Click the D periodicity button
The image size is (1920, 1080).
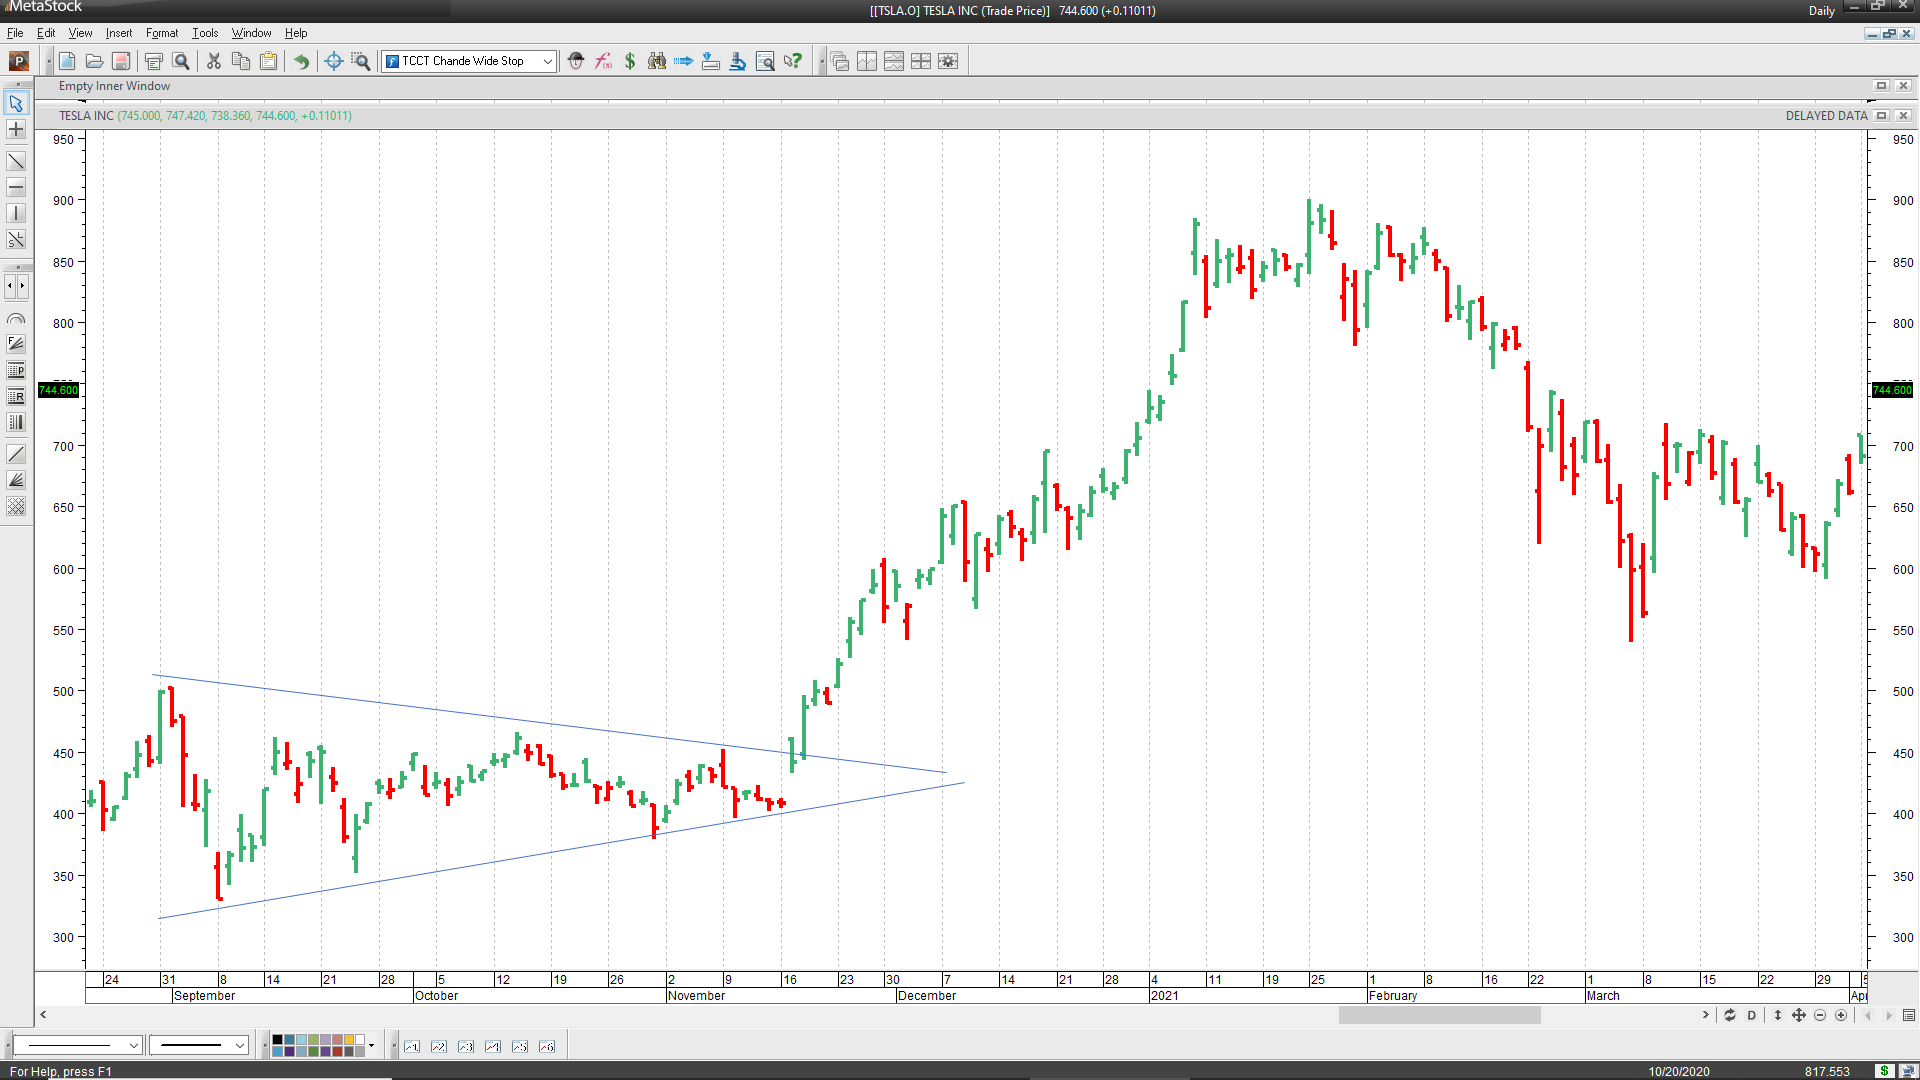(1752, 1015)
